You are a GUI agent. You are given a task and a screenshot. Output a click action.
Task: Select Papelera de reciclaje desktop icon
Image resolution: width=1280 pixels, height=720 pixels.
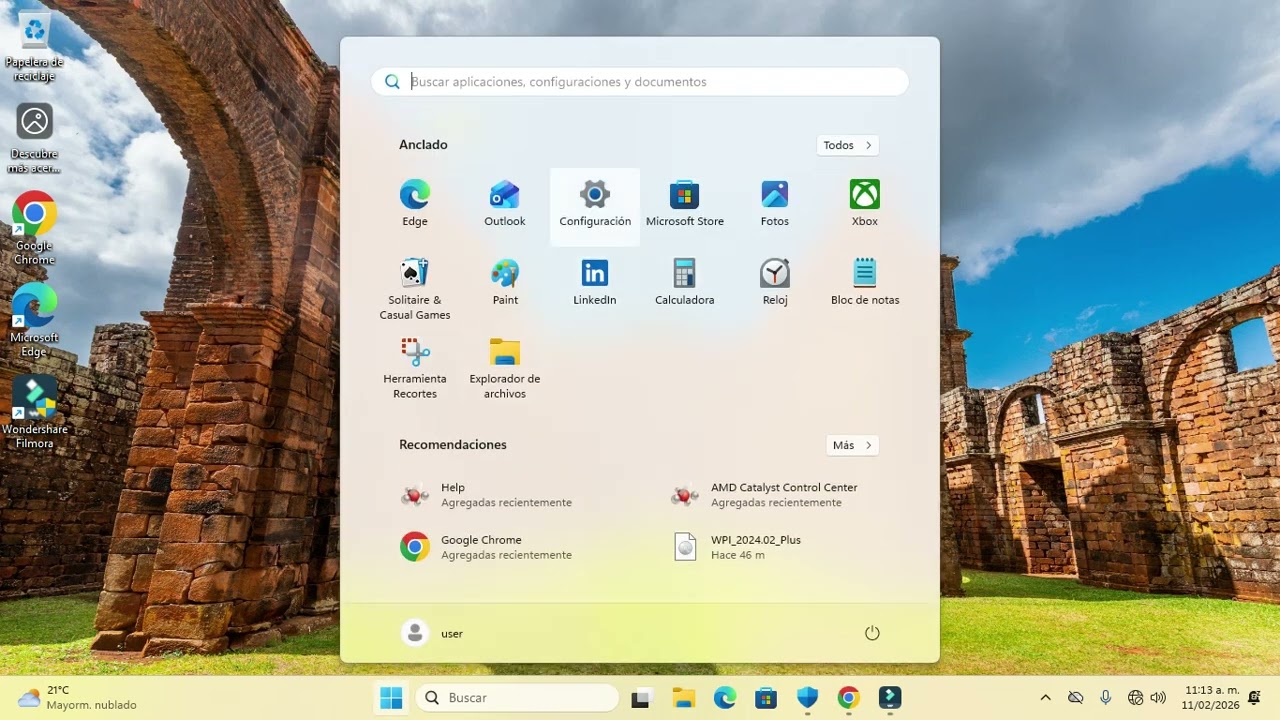coord(35,47)
